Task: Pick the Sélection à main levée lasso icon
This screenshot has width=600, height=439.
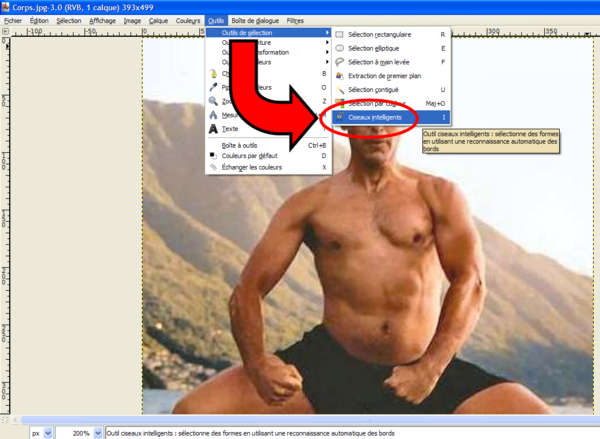Action: [x=339, y=62]
